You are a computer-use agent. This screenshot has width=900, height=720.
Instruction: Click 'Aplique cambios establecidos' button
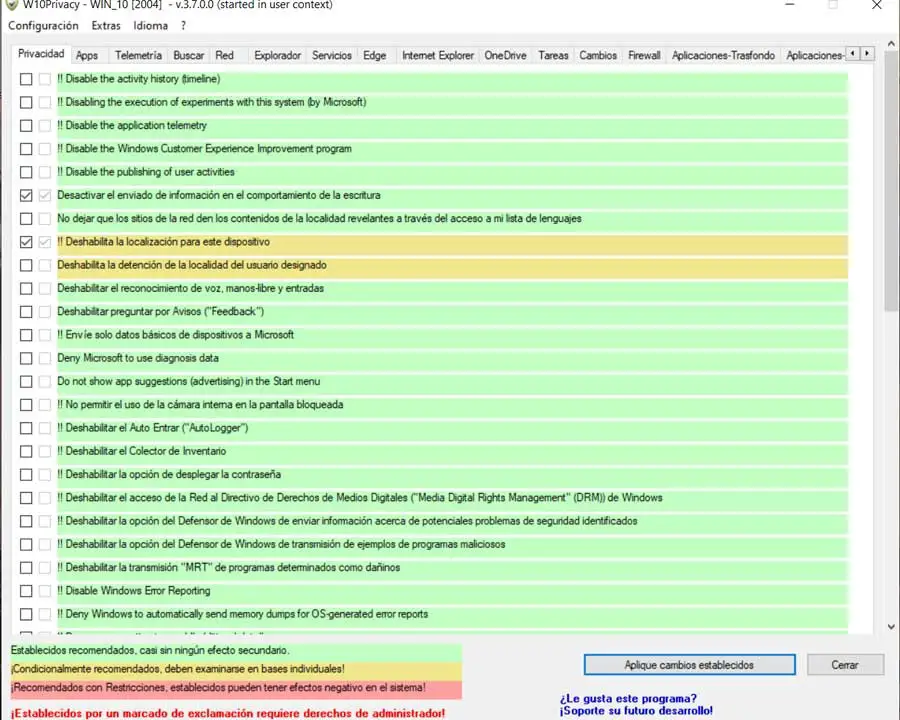[689, 665]
